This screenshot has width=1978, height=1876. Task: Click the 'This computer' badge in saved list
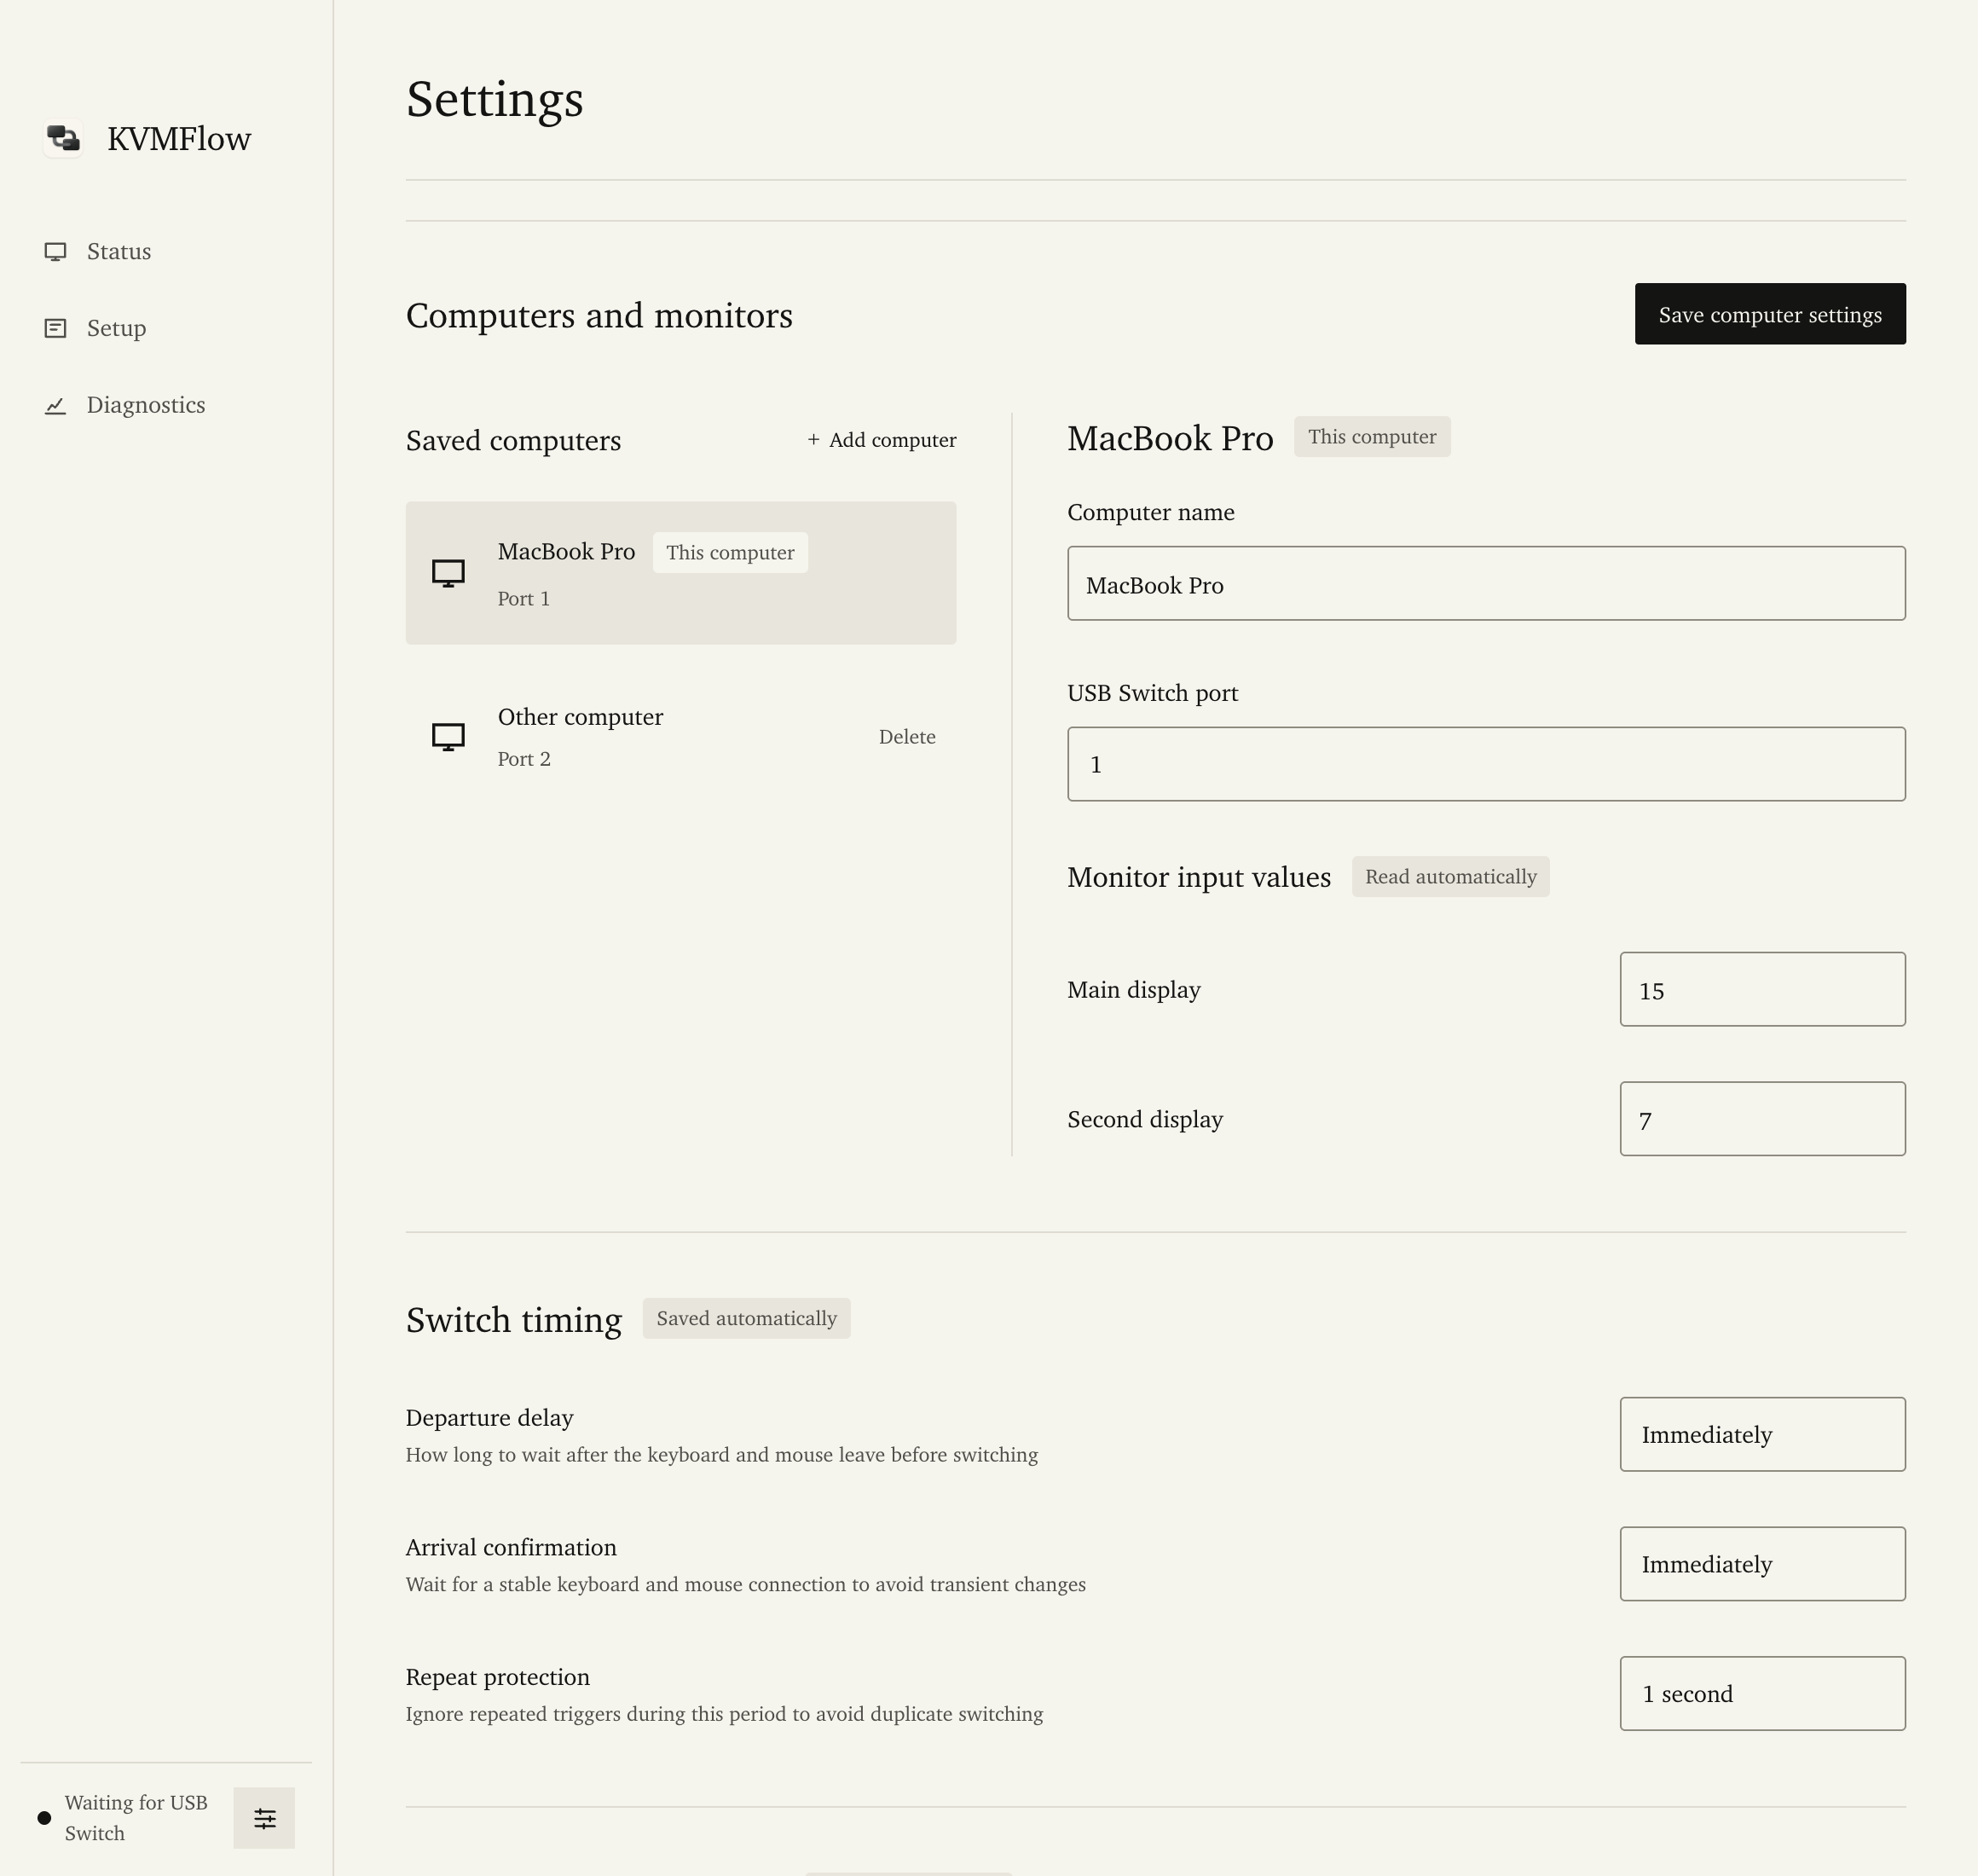(730, 553)
